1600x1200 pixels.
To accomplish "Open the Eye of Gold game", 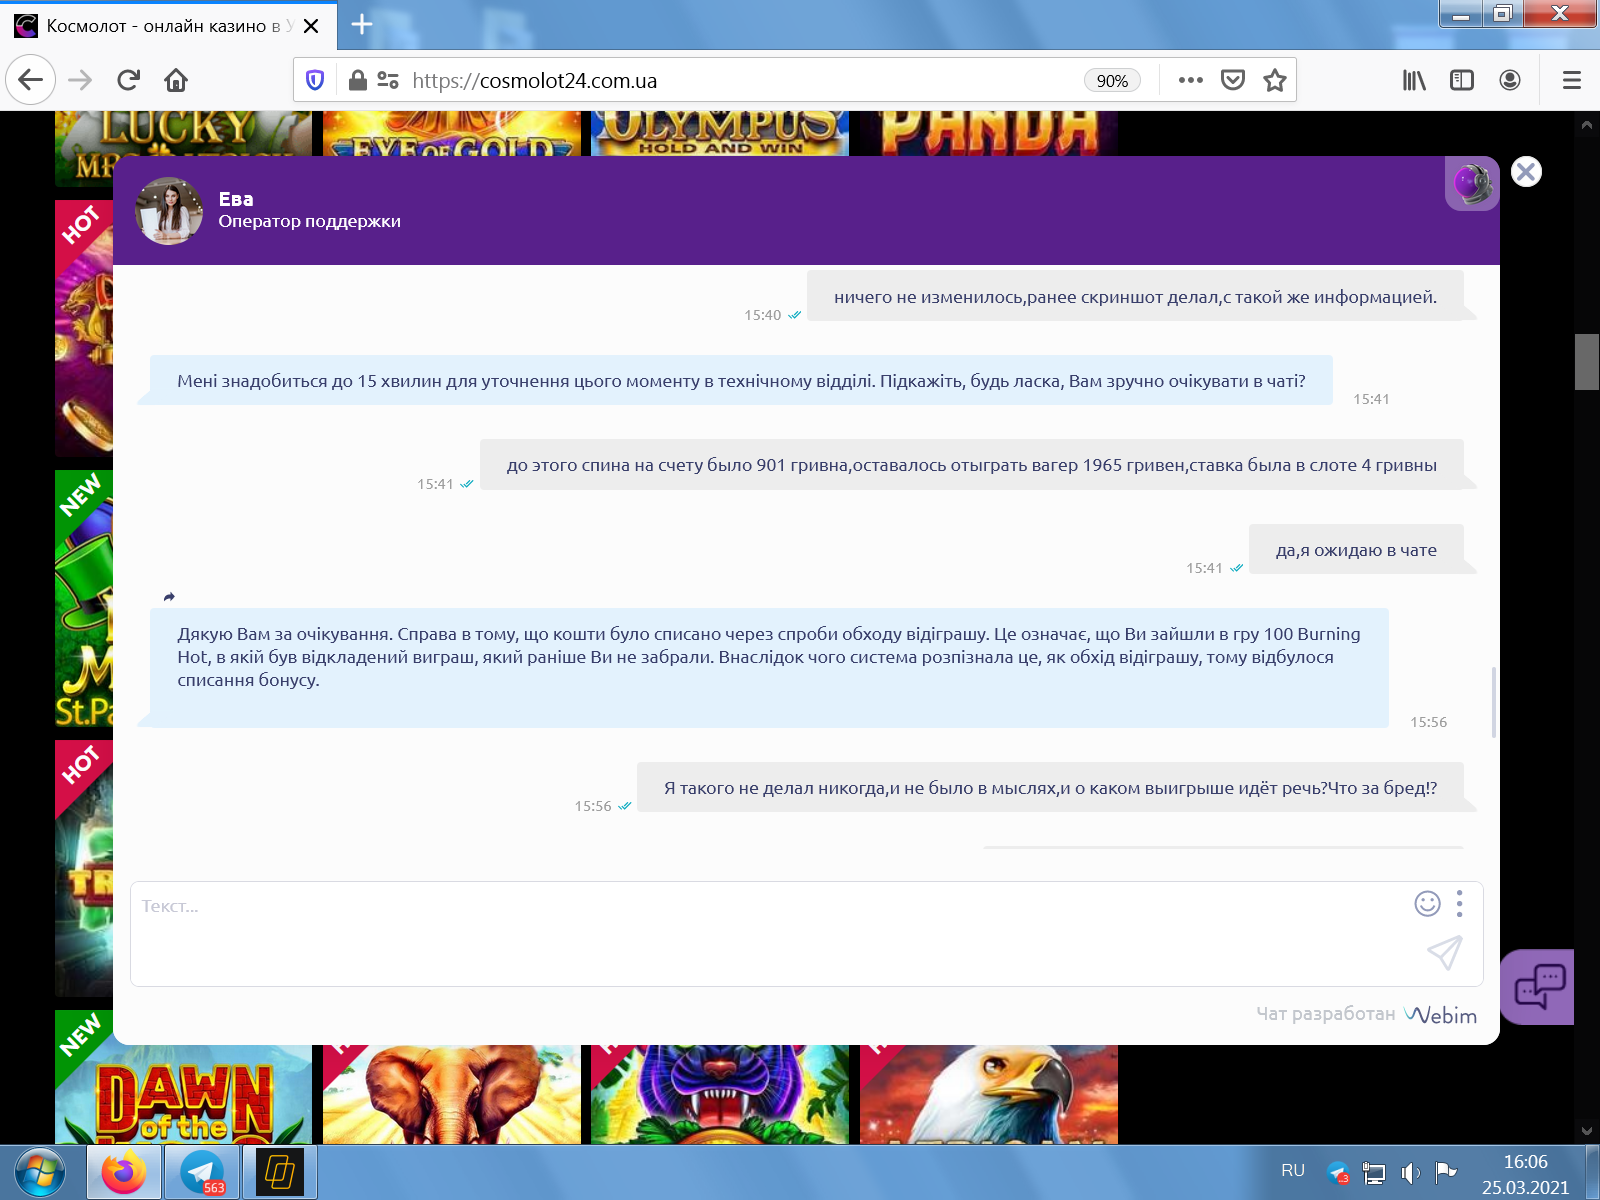I will coord(452,134).
